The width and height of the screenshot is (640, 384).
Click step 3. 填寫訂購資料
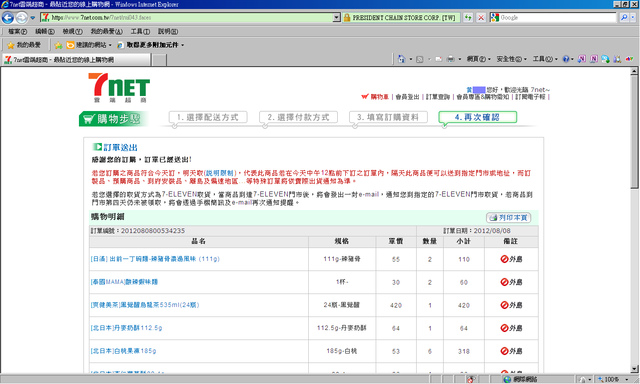[x=388, y=117]
